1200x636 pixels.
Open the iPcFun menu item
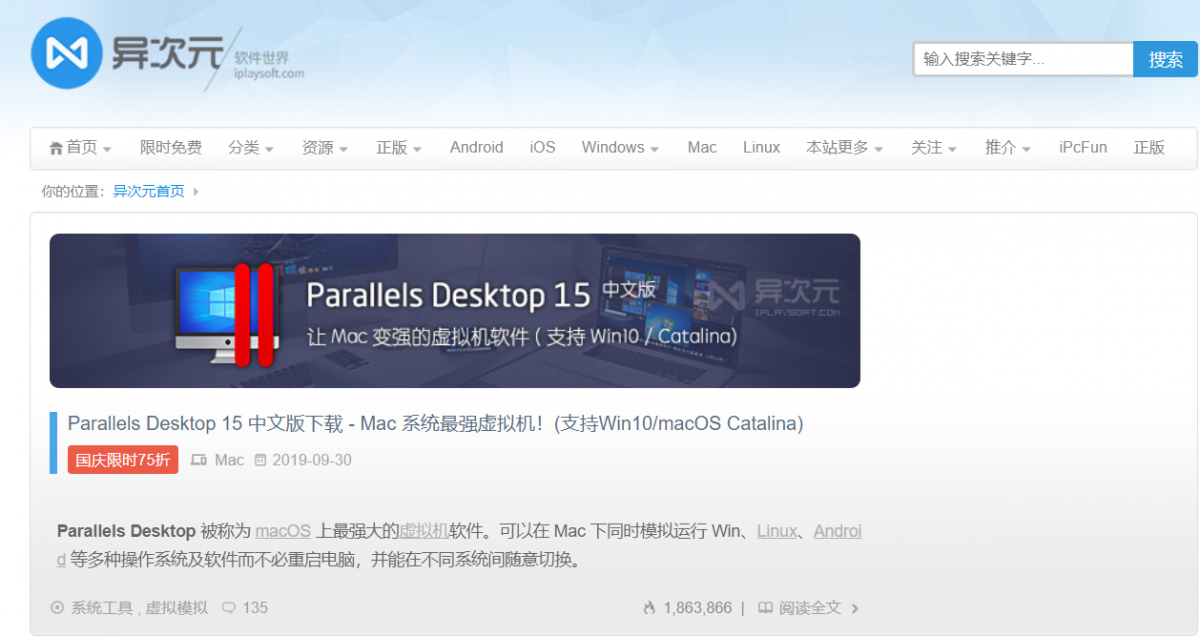coord(1083,148)
